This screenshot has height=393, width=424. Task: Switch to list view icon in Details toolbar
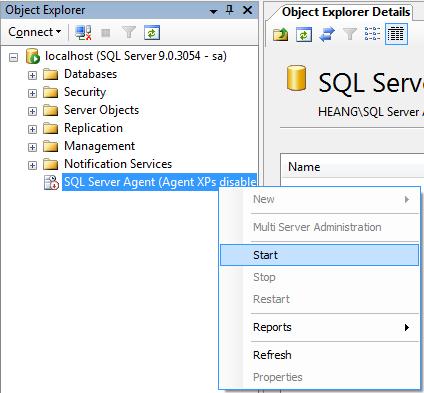click(x=372, y=34)
